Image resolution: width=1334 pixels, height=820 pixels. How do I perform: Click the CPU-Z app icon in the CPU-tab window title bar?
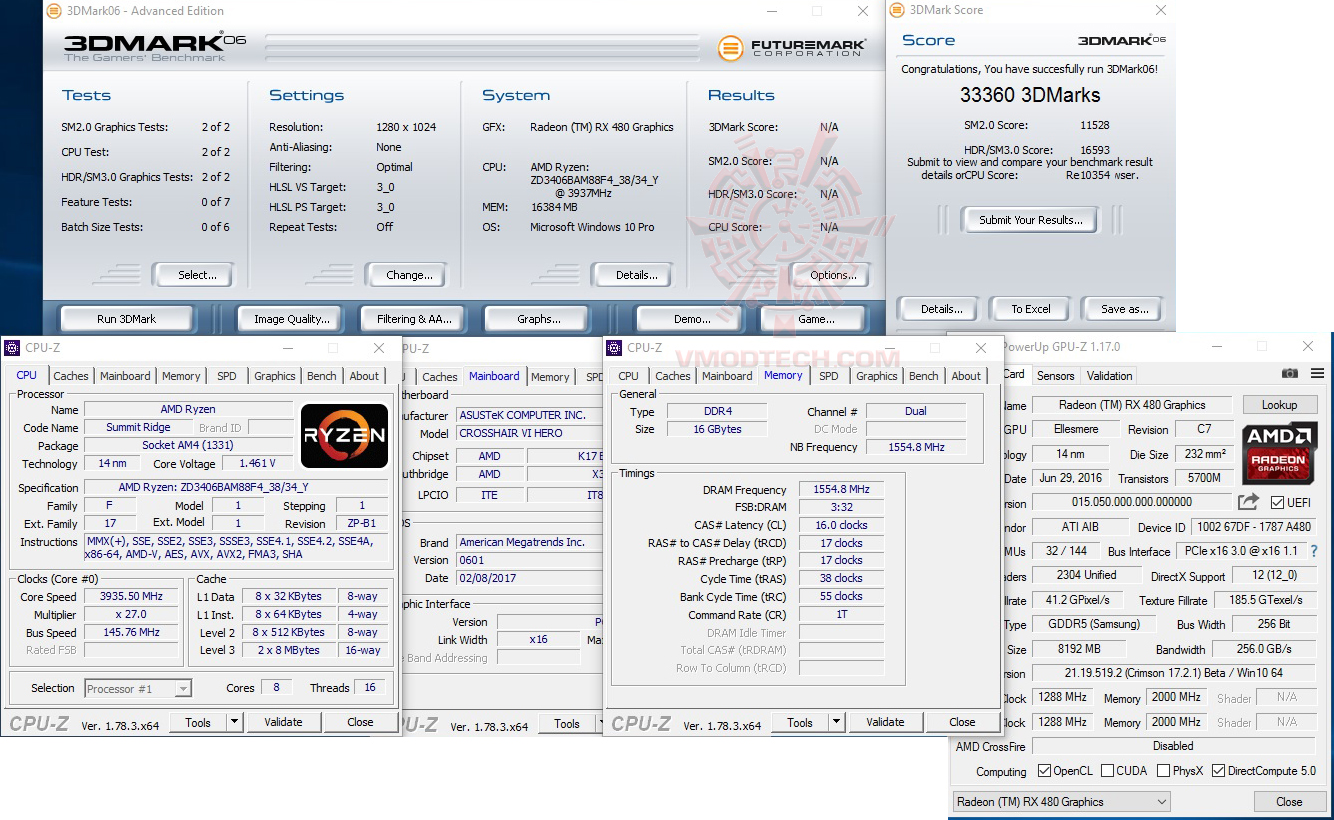pos(12,348)
